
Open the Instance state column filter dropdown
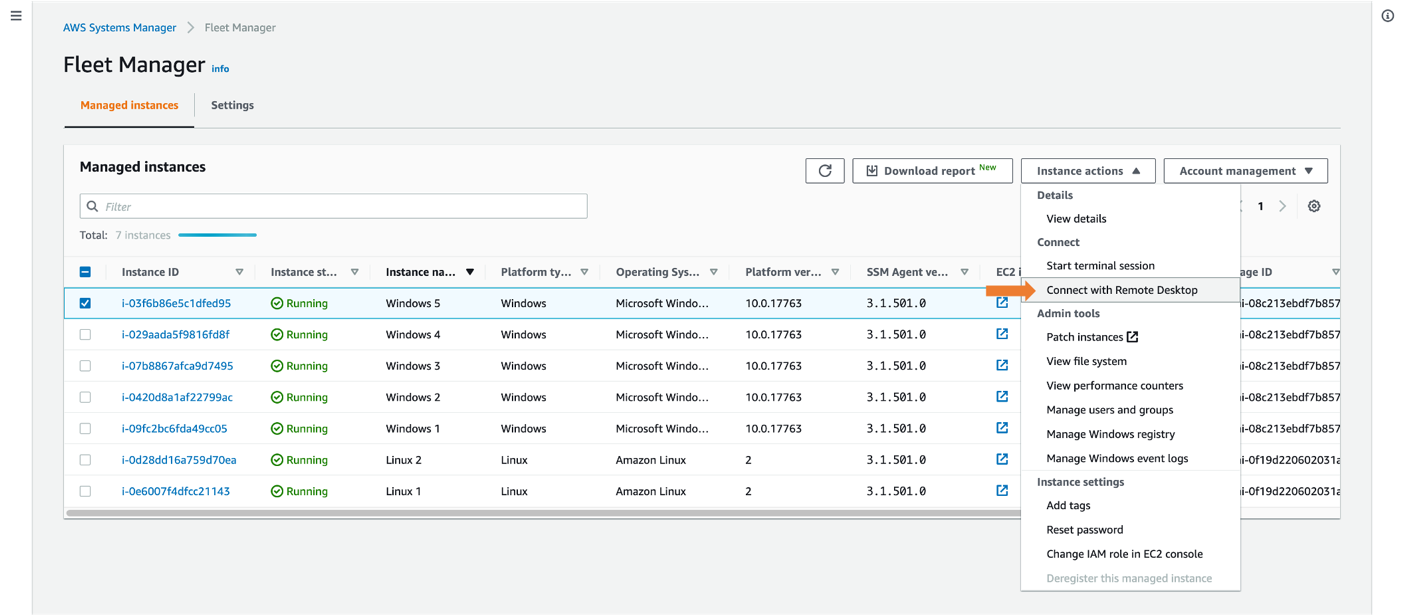[x=356, y=271]
